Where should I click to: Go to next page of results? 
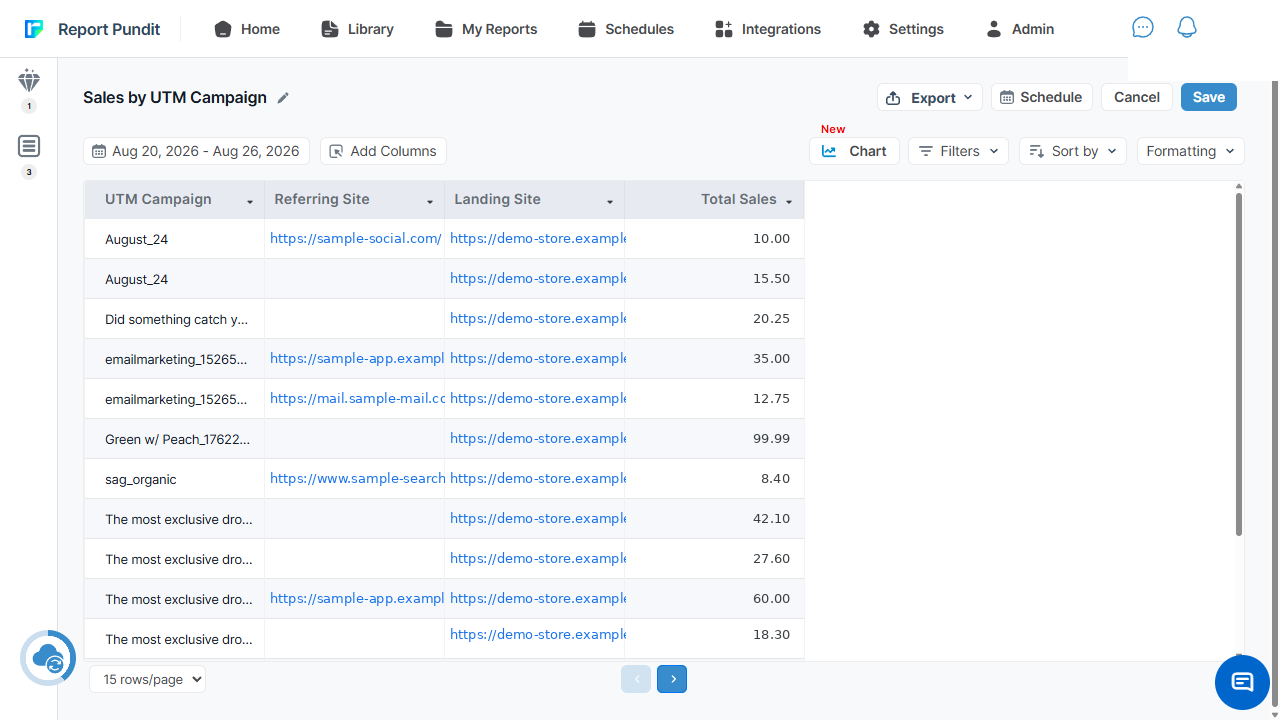click(x=672, y=679)
